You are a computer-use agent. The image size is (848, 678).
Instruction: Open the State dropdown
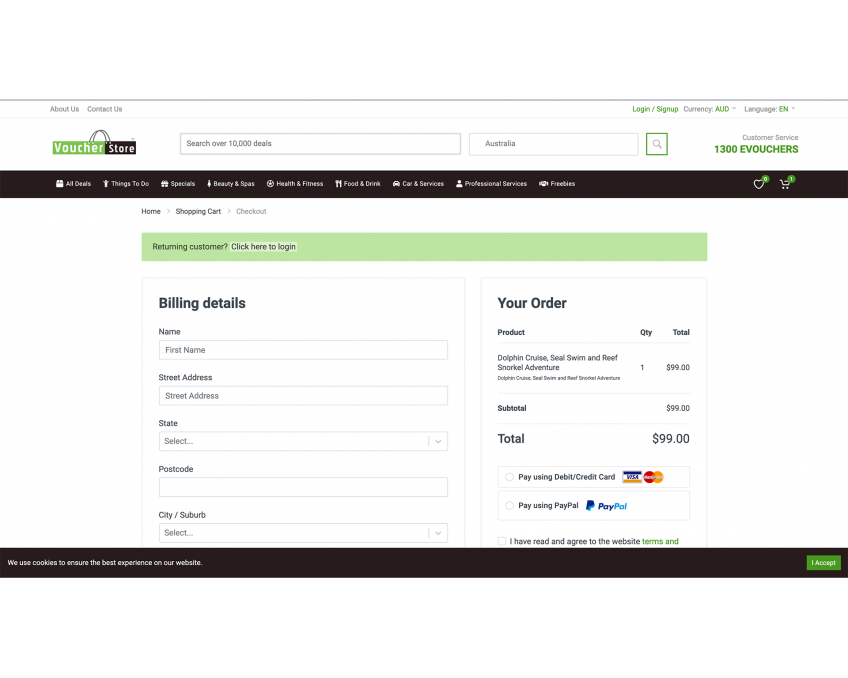pyautogui.click(x=303, y=440)
